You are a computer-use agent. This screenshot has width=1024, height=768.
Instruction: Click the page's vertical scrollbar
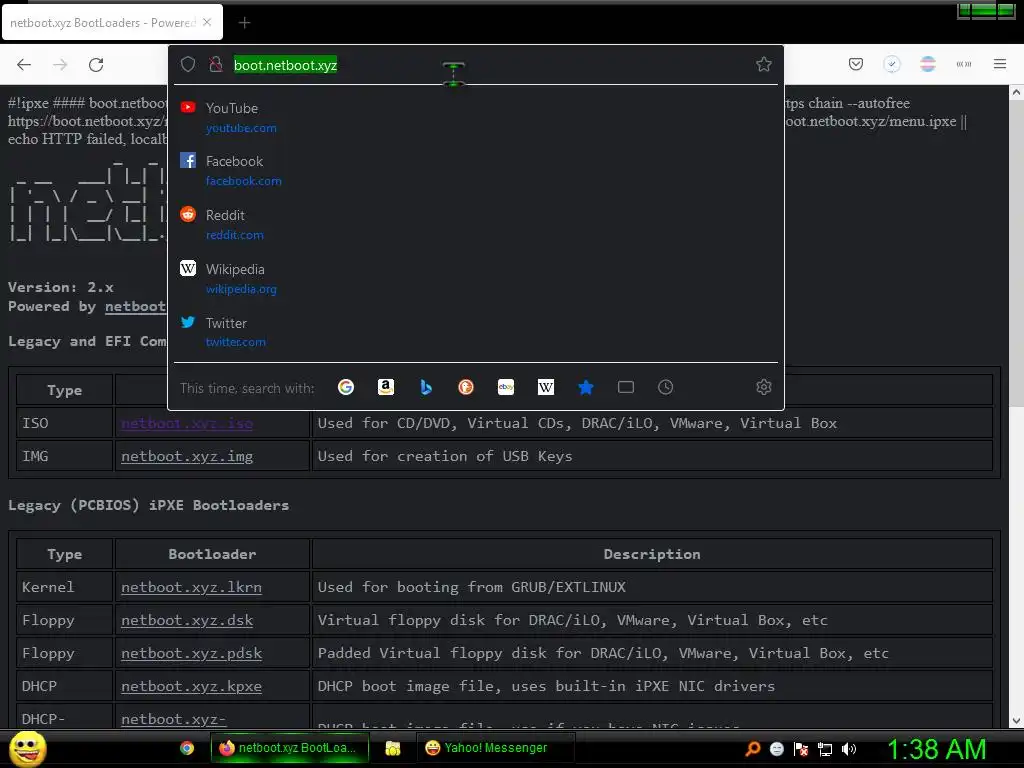[x=1016, y=255]
